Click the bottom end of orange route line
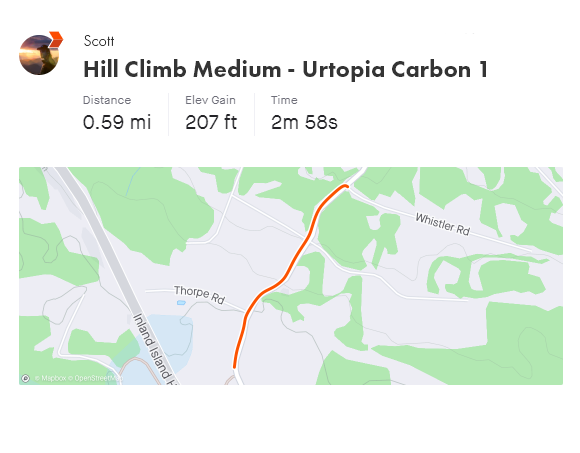This screenshot has height=453, width=580. click(235, 366)
